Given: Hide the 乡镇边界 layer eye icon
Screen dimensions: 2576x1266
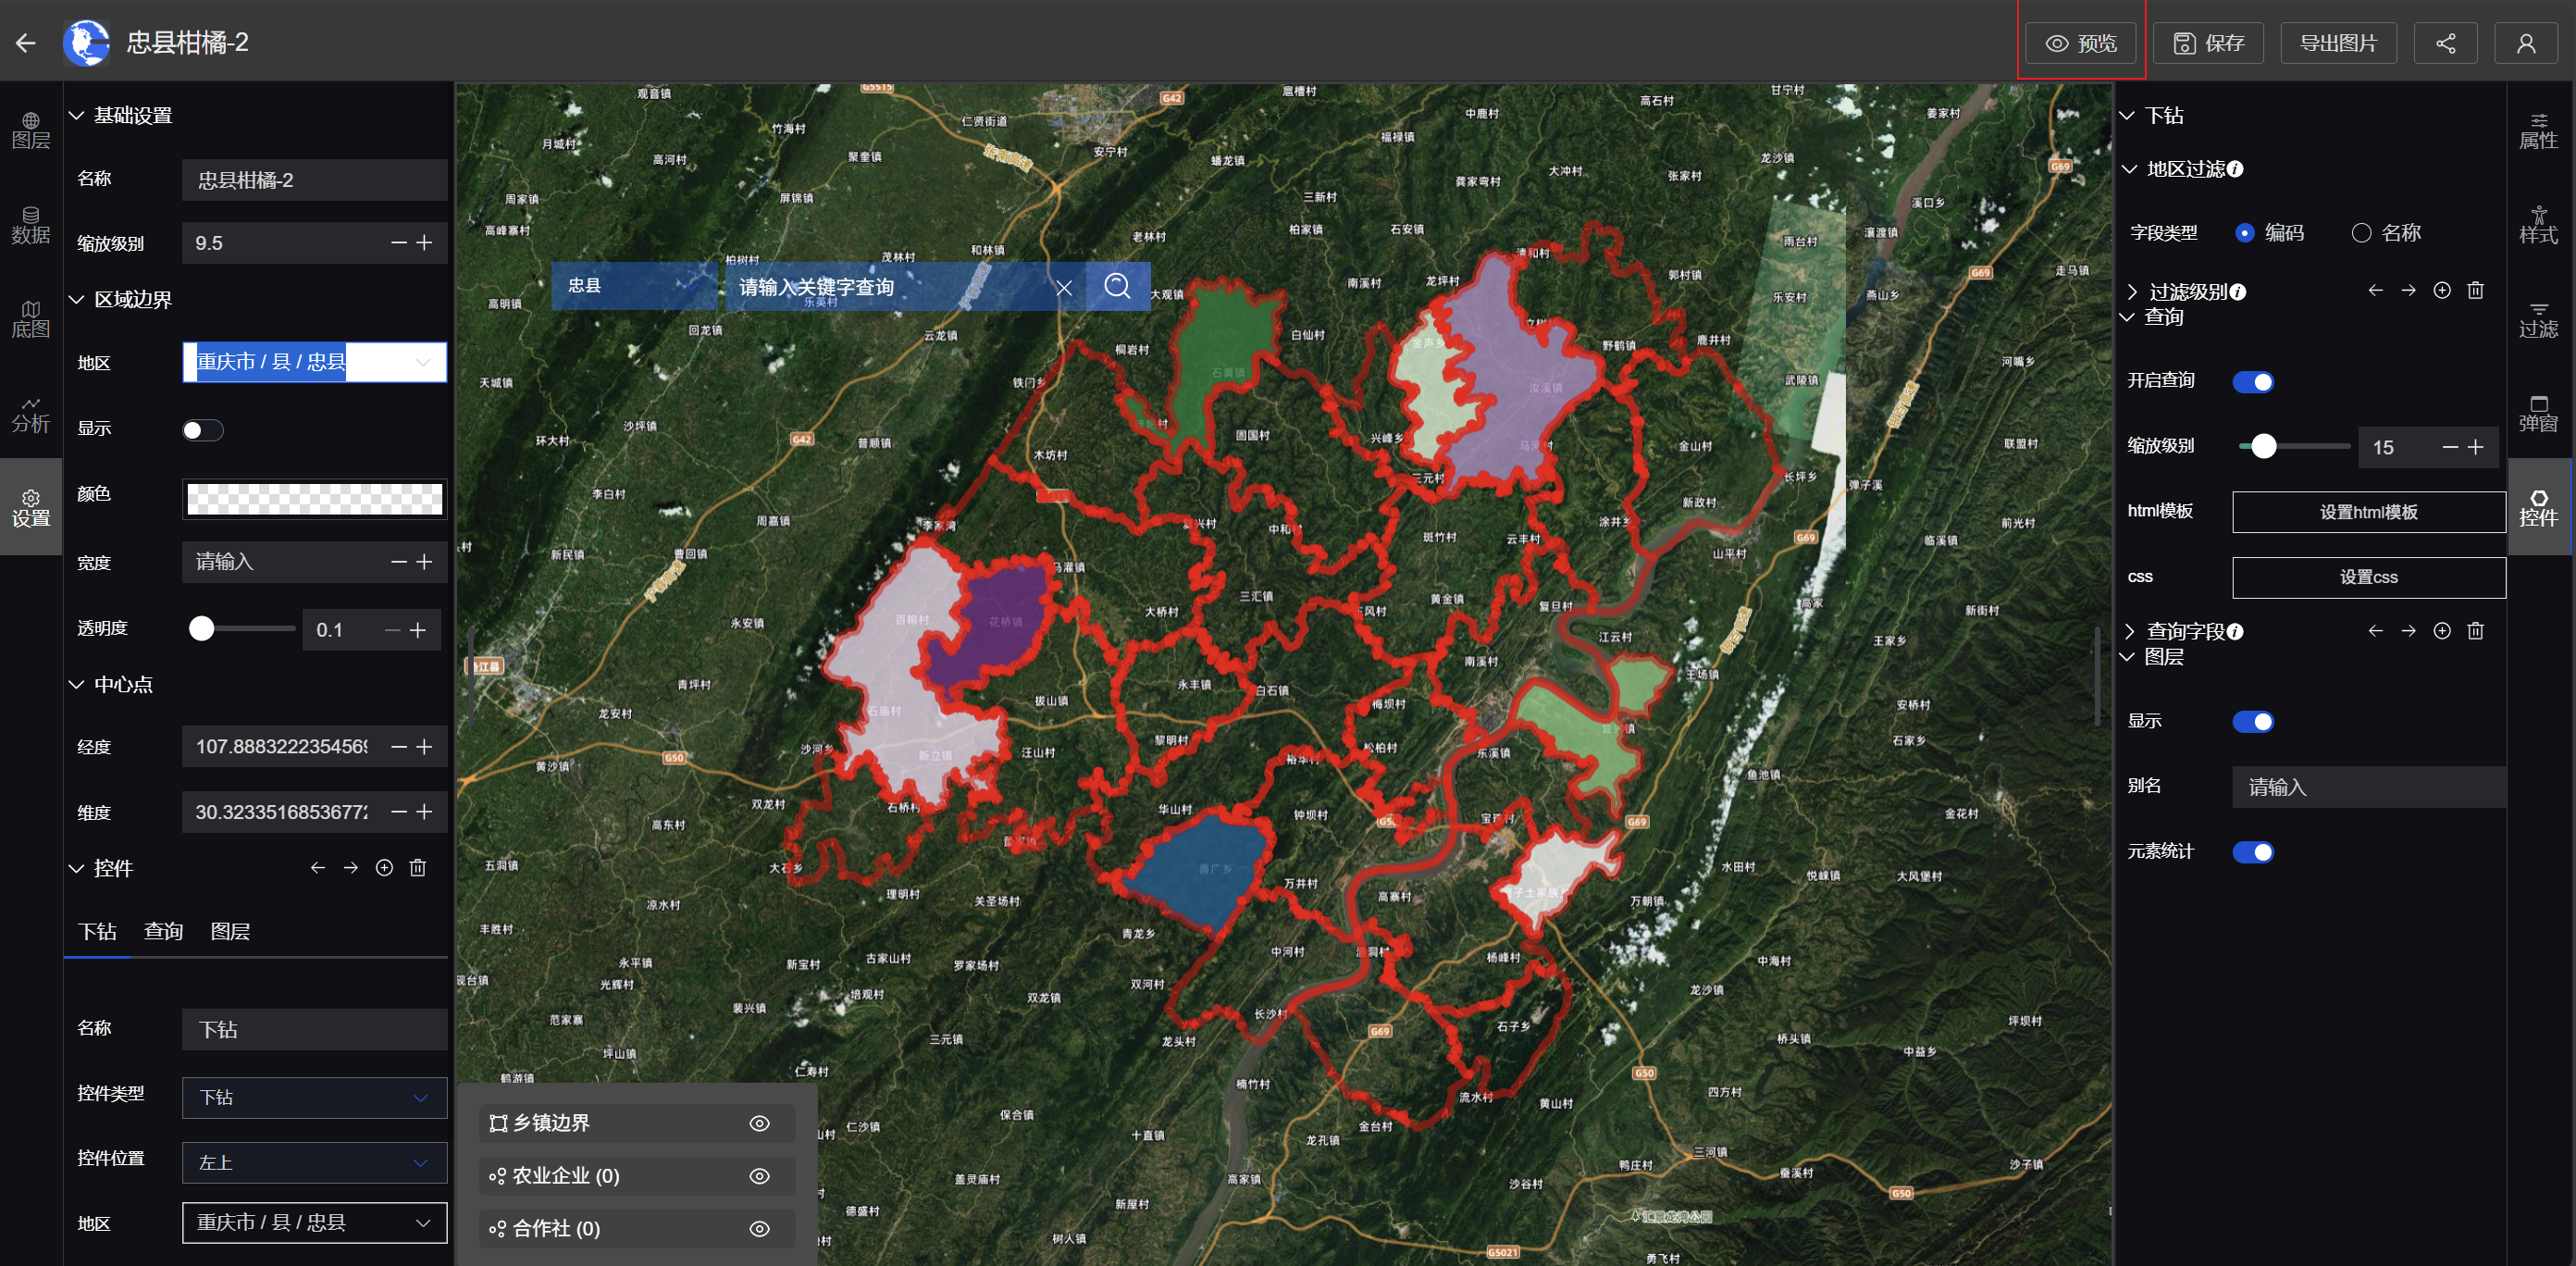Looking at the screenshot, I should click(x=759, y=1123).
